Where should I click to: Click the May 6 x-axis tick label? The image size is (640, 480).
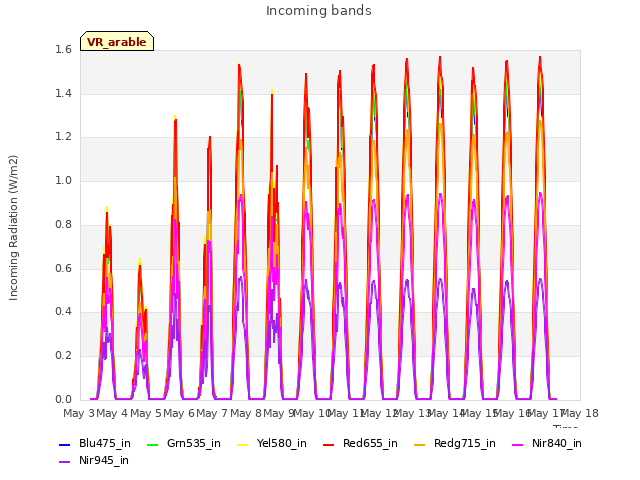pos(179,413)
